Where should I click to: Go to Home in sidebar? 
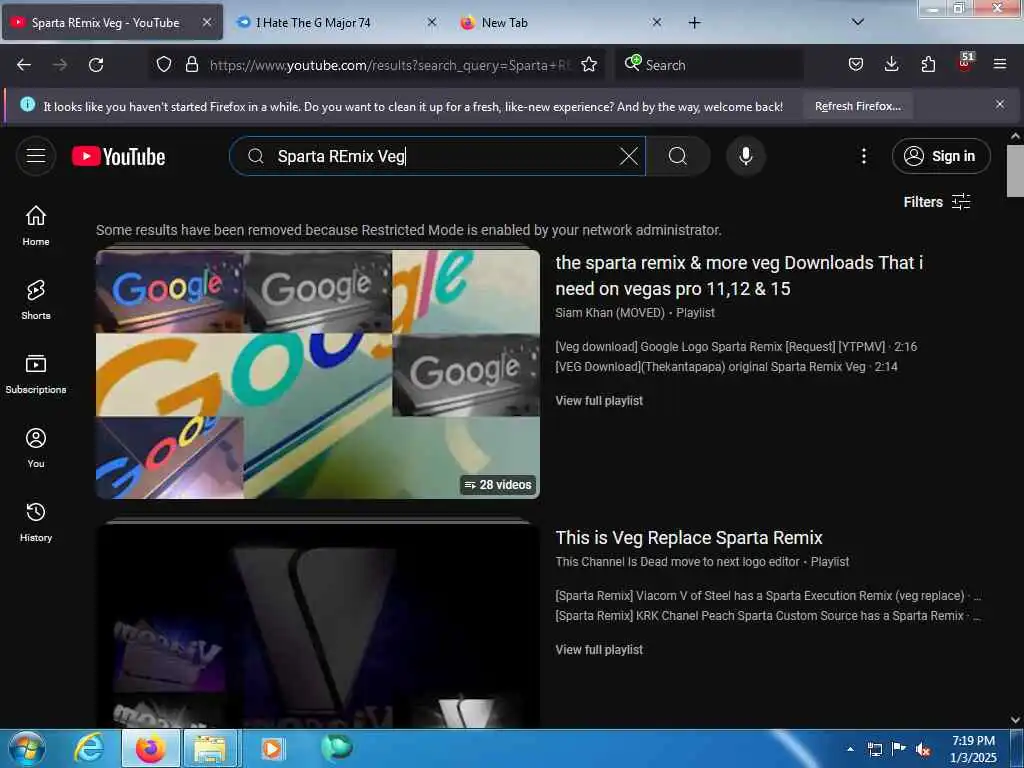tap(36, 226)
